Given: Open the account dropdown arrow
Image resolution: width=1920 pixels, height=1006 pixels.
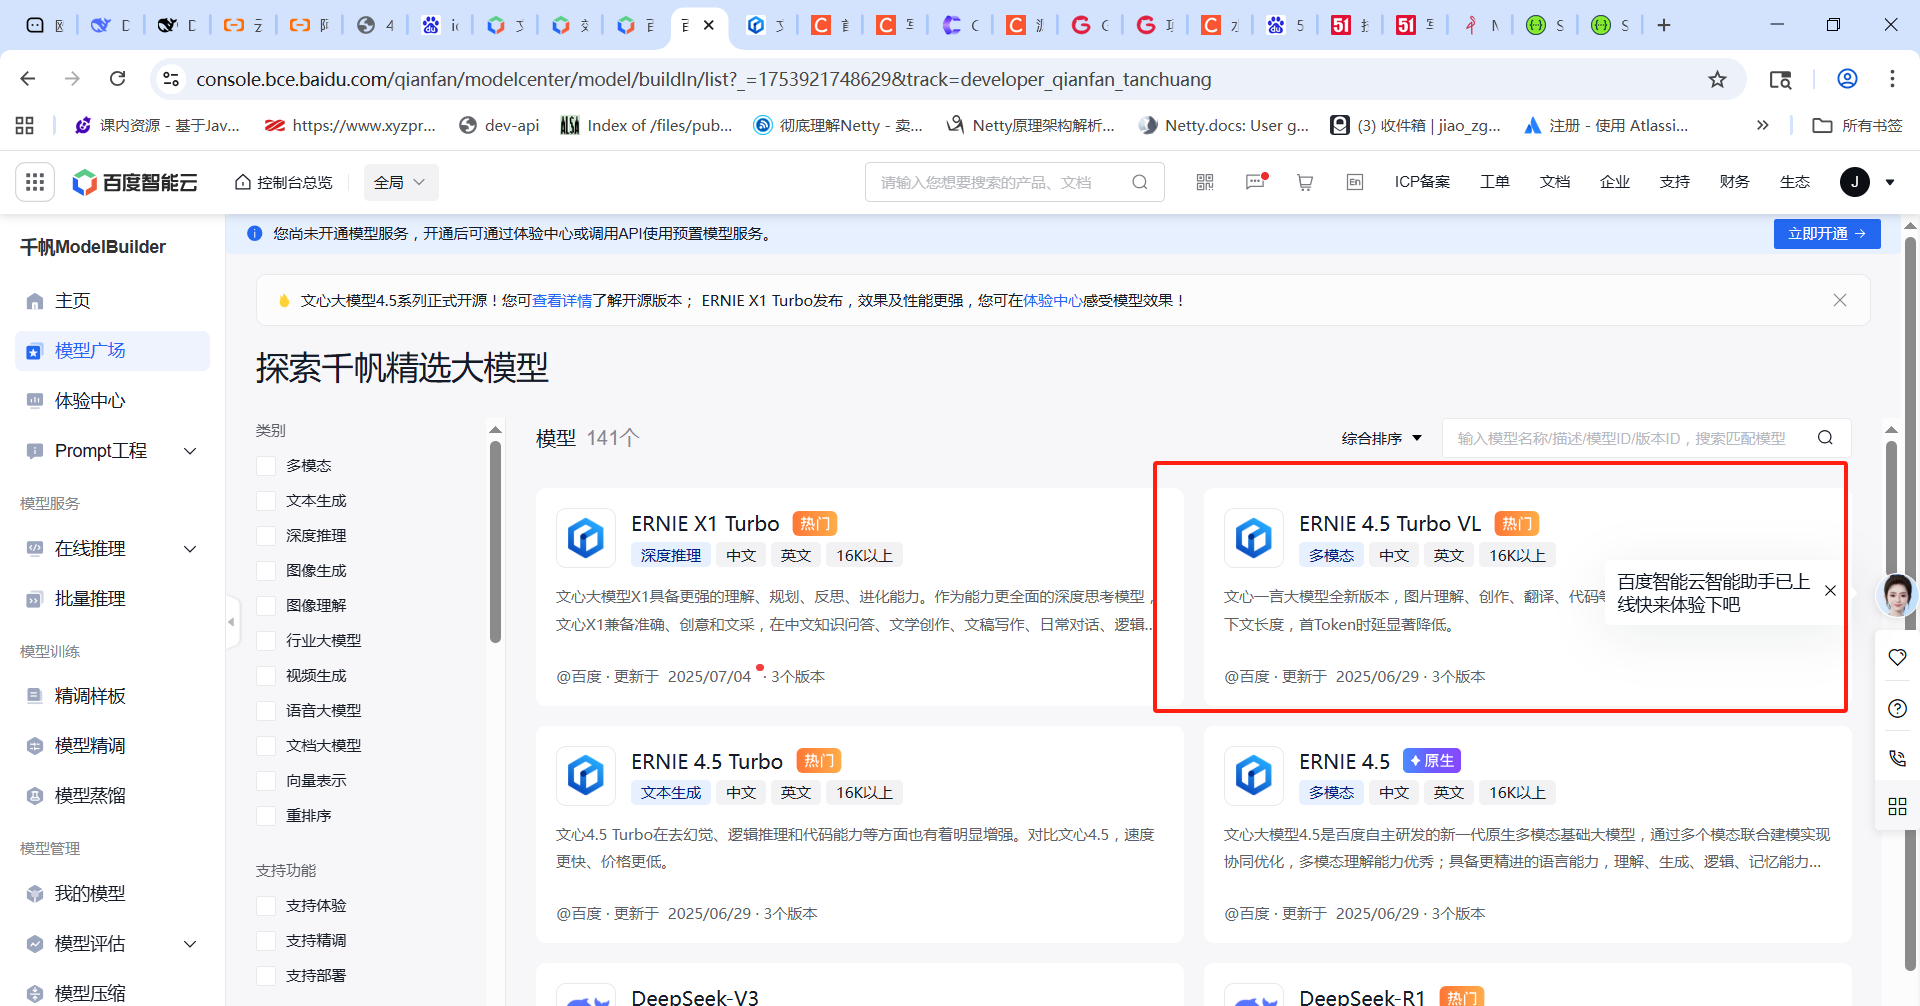Looking at the screenshot, I should point(1890,182).
